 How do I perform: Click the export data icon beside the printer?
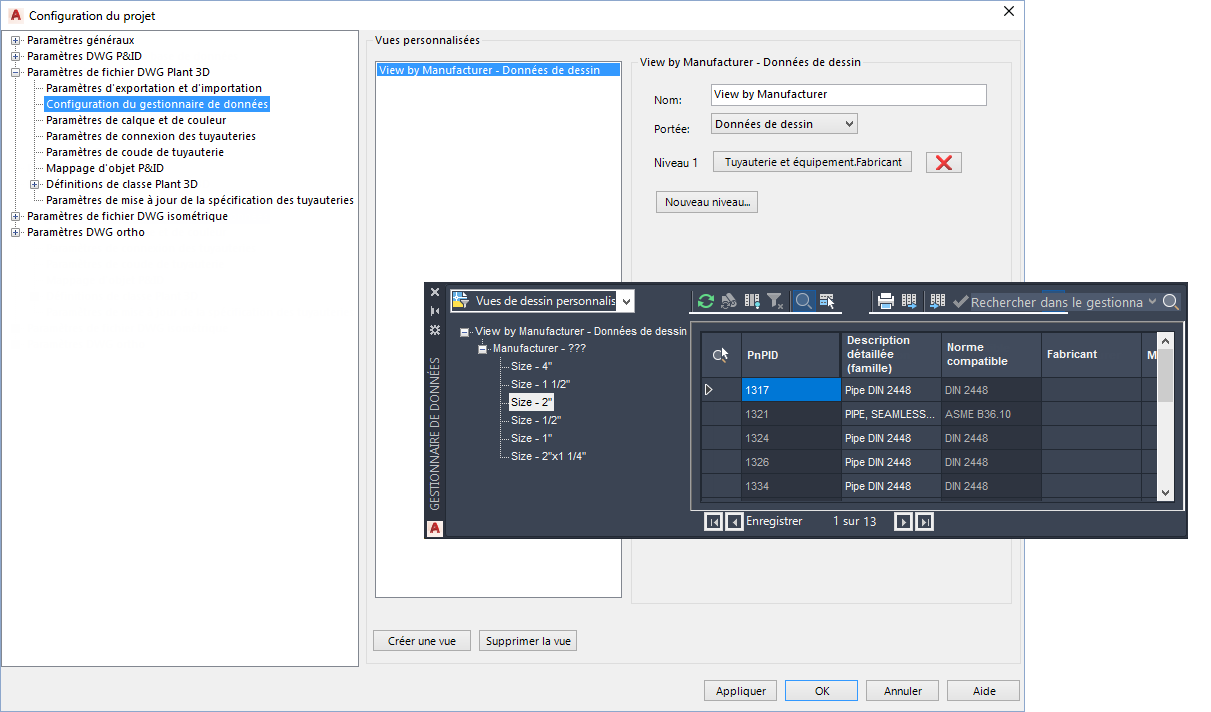click(x=909, y=301)
